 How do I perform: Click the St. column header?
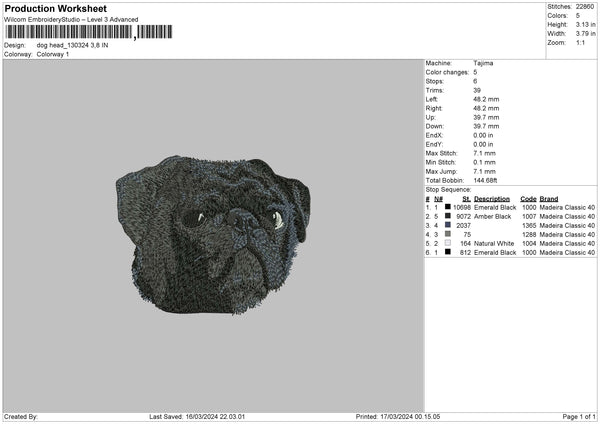coord(466,198)
